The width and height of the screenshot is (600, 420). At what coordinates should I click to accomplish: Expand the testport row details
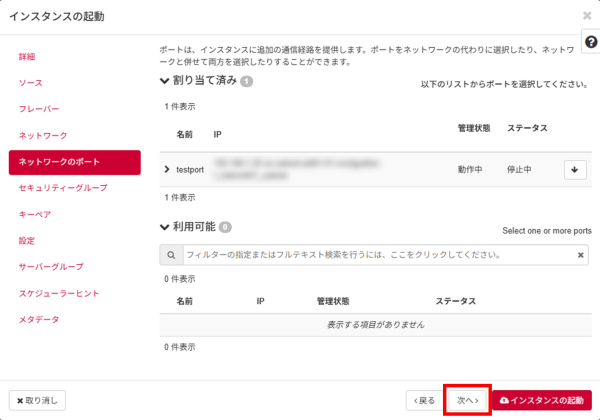coord(168,170)
